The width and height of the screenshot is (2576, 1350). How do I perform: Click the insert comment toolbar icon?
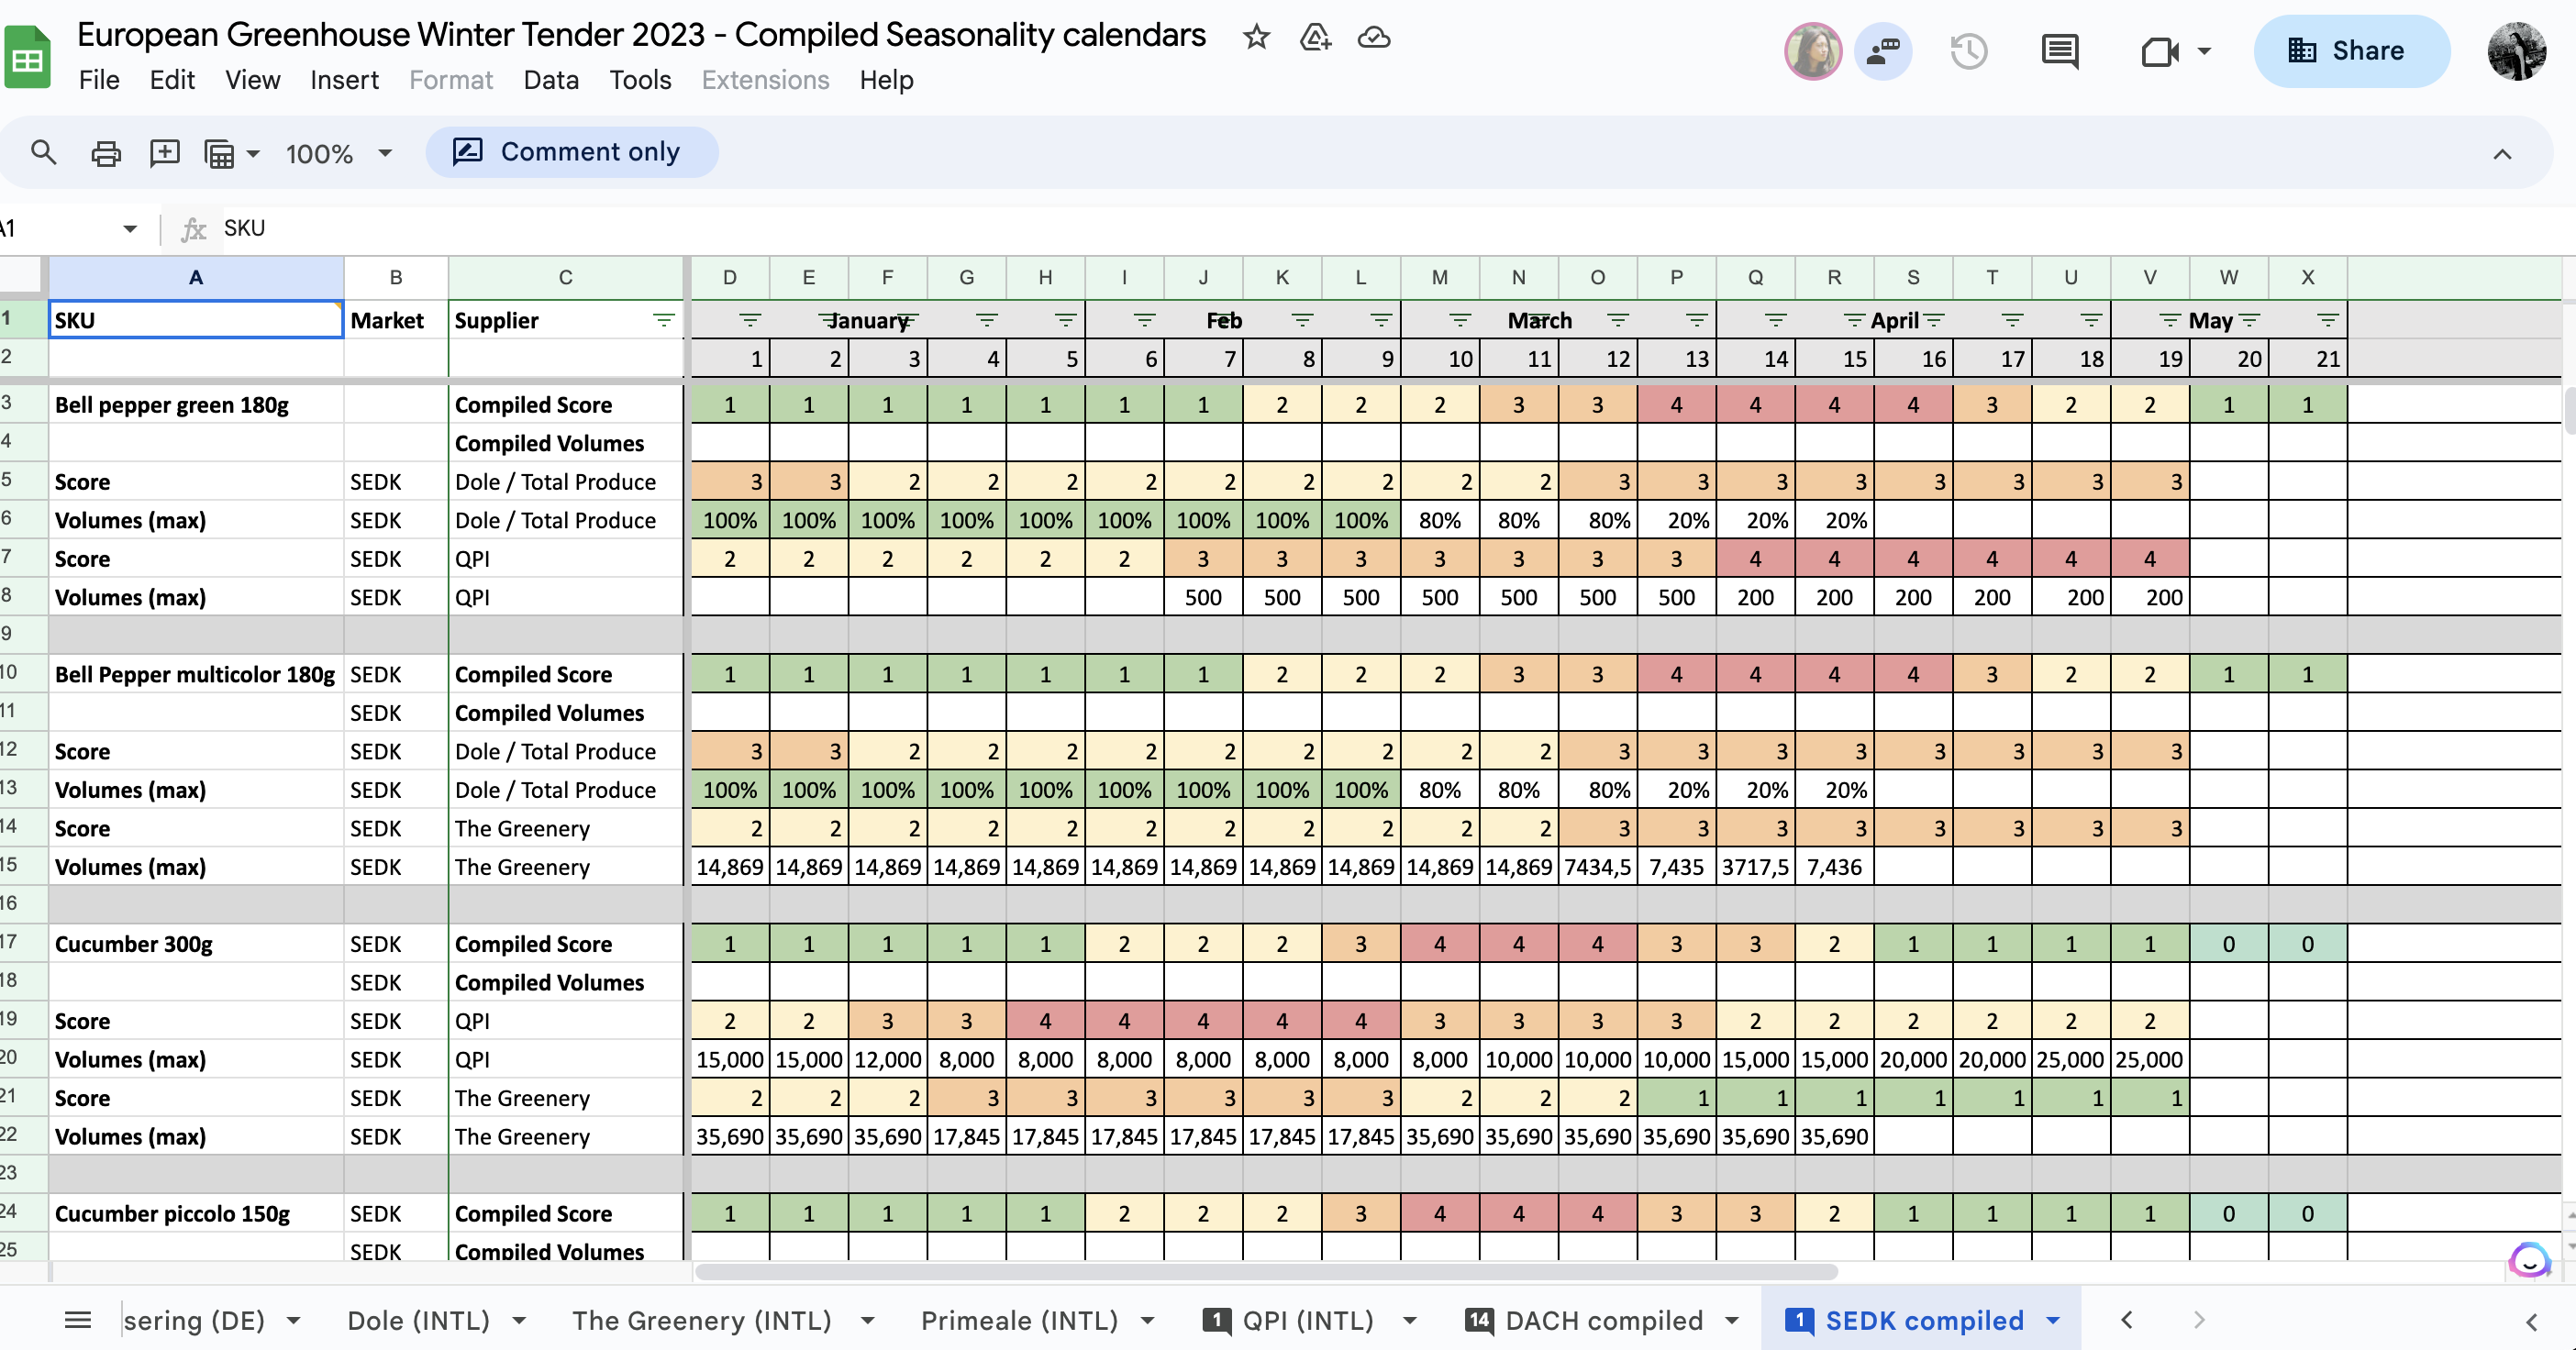164,153
